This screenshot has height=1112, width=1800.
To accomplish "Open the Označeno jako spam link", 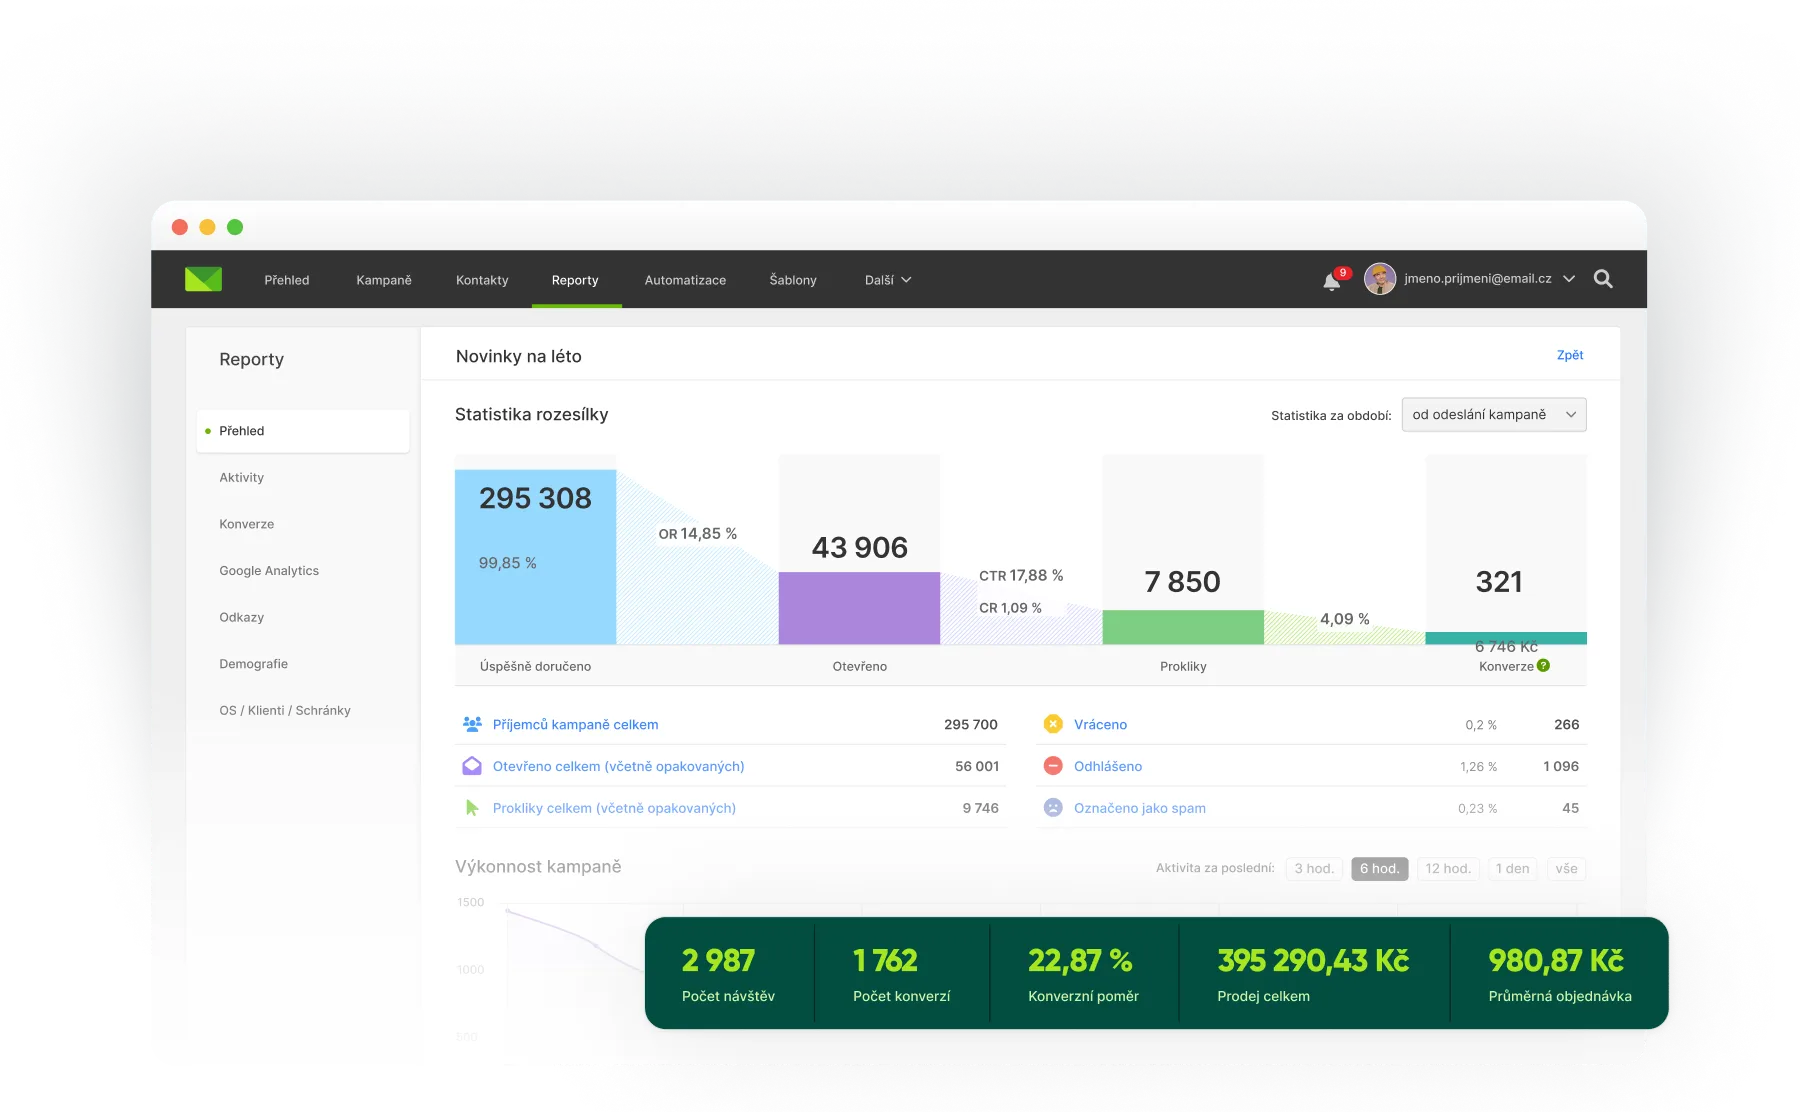I will (1140, 808).
